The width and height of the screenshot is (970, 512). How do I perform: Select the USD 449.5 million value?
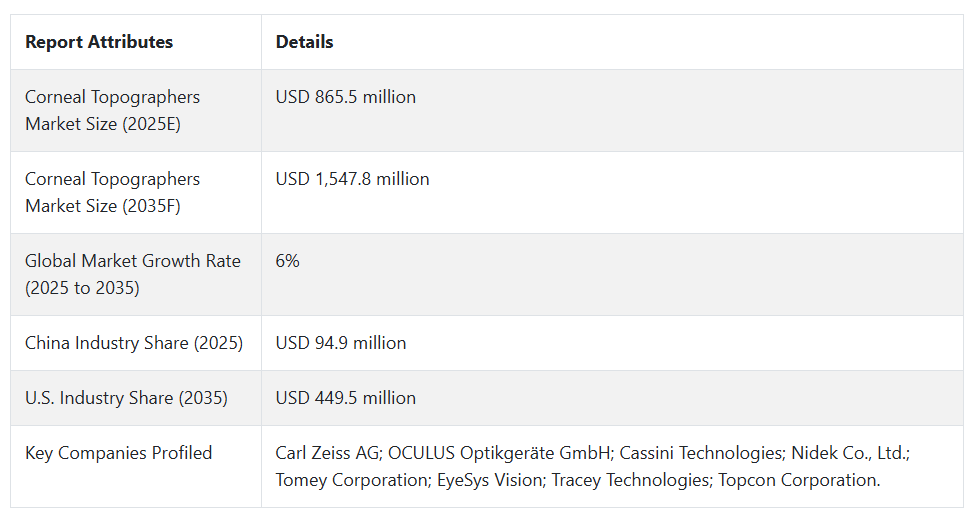coord(346,398)
